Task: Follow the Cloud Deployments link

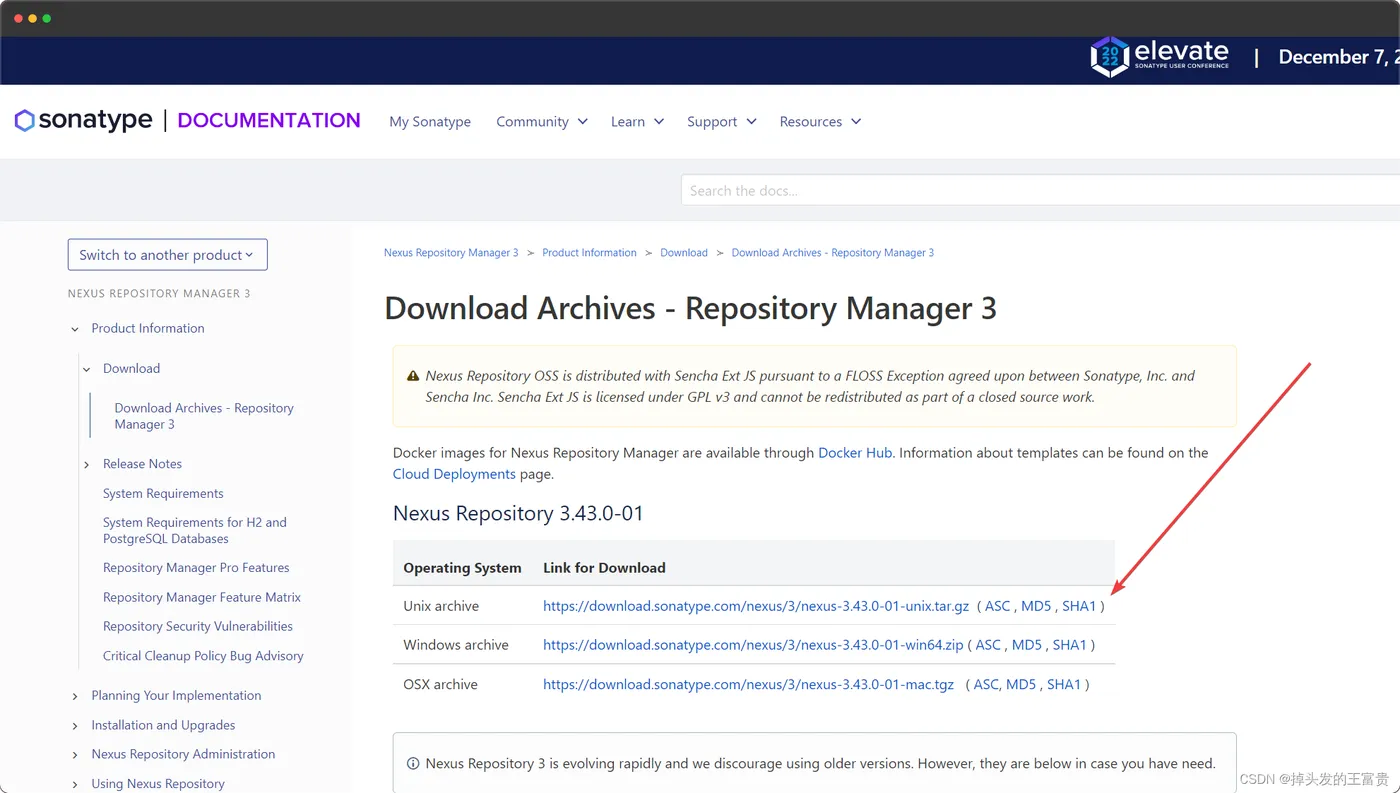Action: pyautogui.click(x=454, y=474)
